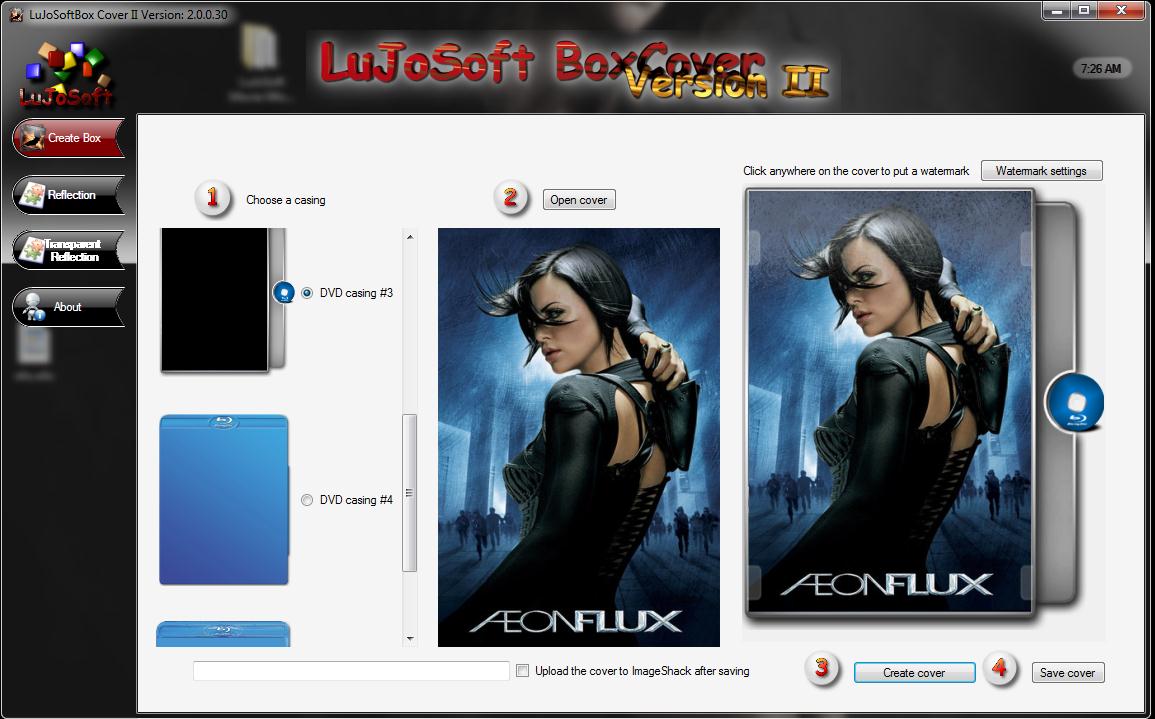Image resolution: width=1155 pixels, height=719 pixels.
Task: Click the Reflection button icon
Action: (32, 194)
